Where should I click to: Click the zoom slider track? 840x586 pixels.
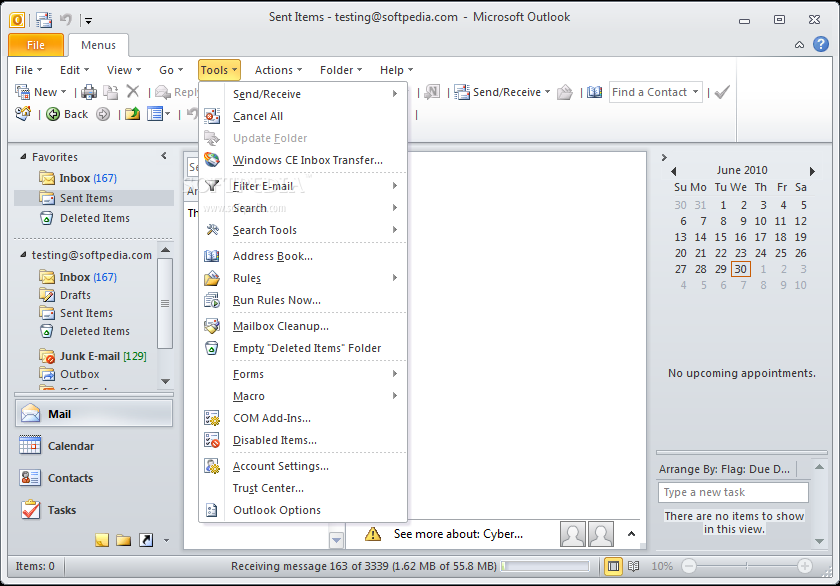(x=747, y=566)
